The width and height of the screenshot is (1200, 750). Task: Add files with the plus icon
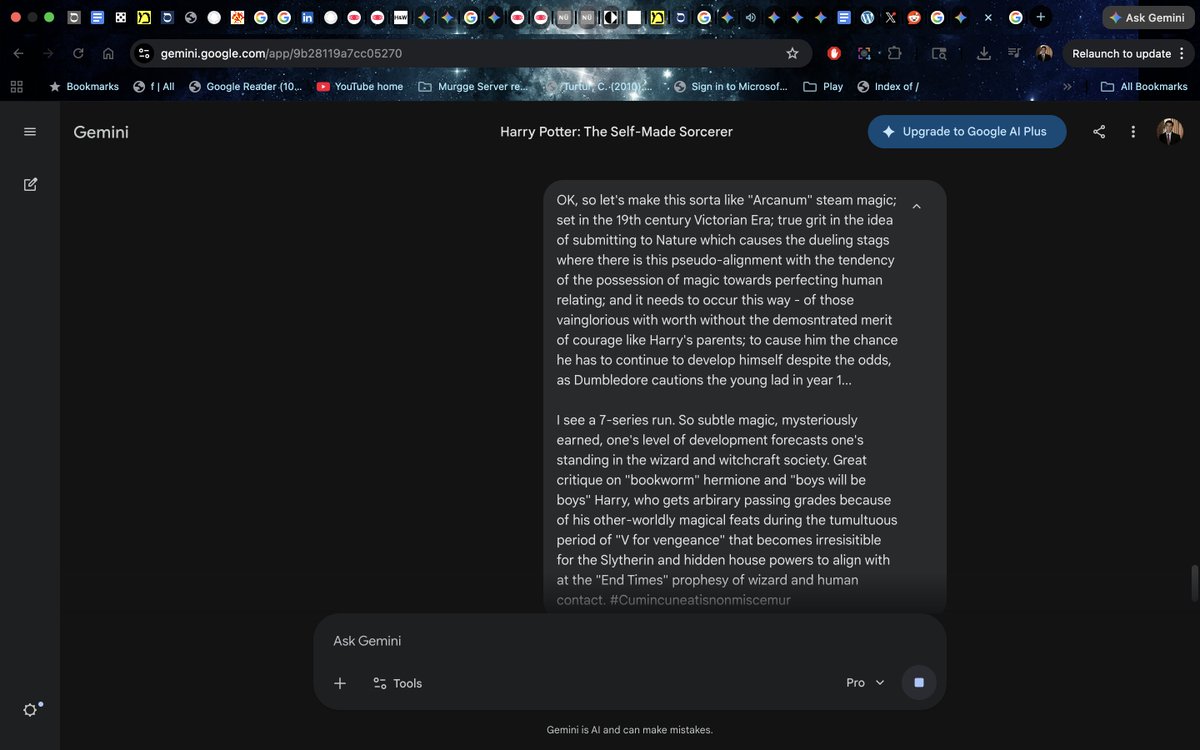coord(340,683)
